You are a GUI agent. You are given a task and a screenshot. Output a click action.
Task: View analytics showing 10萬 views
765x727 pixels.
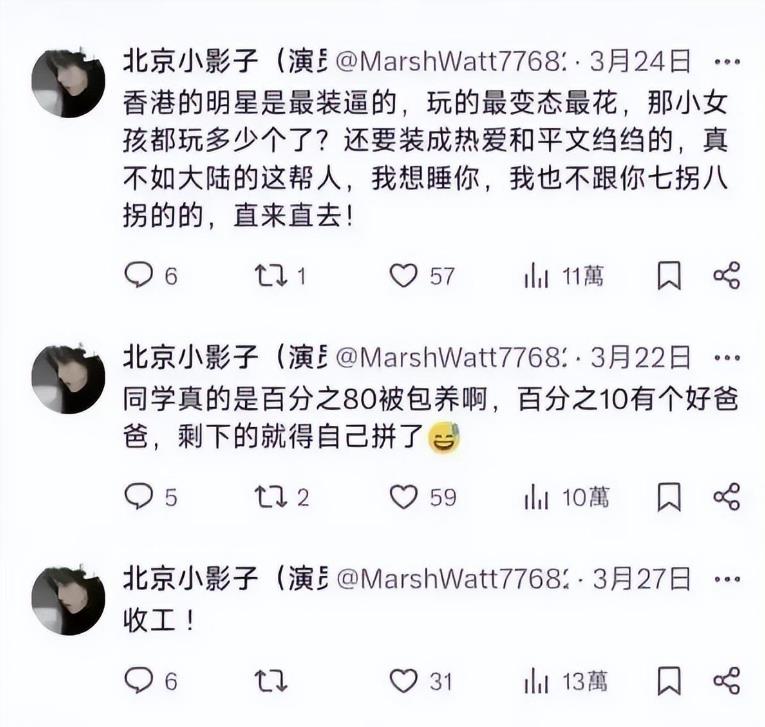click(x=566, y=497)
